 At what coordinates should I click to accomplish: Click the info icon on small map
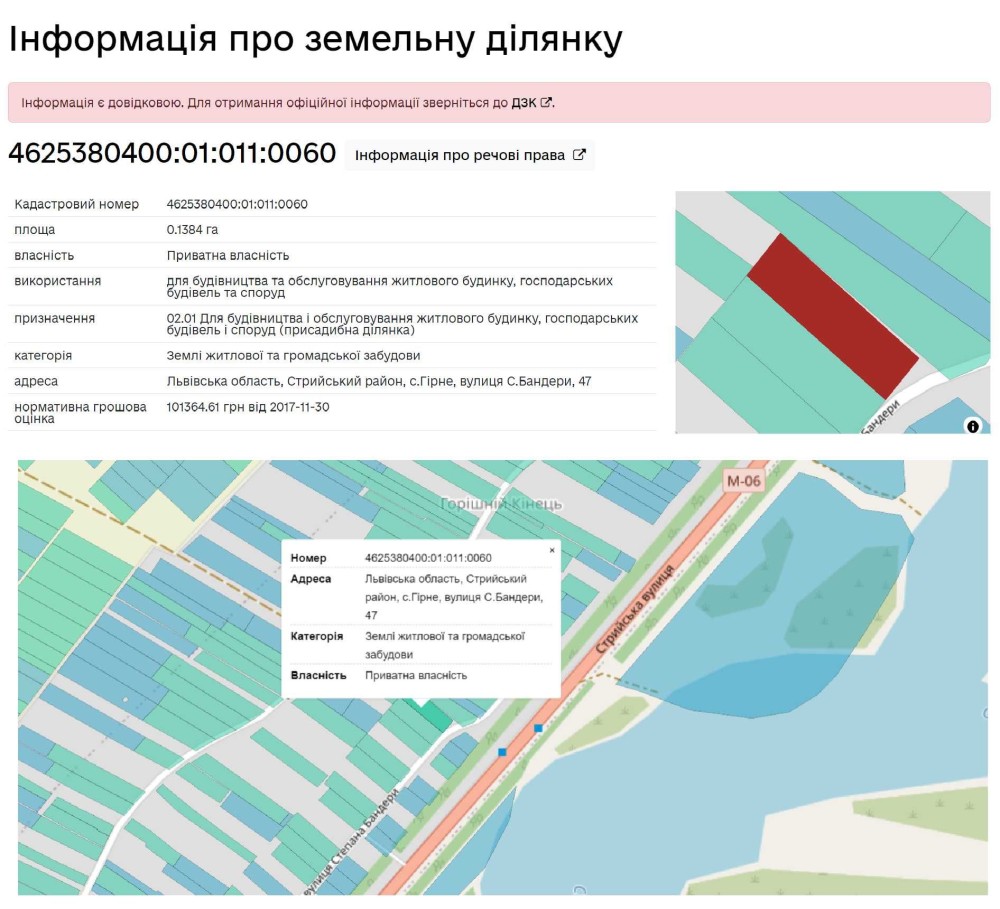pos(973,426)
